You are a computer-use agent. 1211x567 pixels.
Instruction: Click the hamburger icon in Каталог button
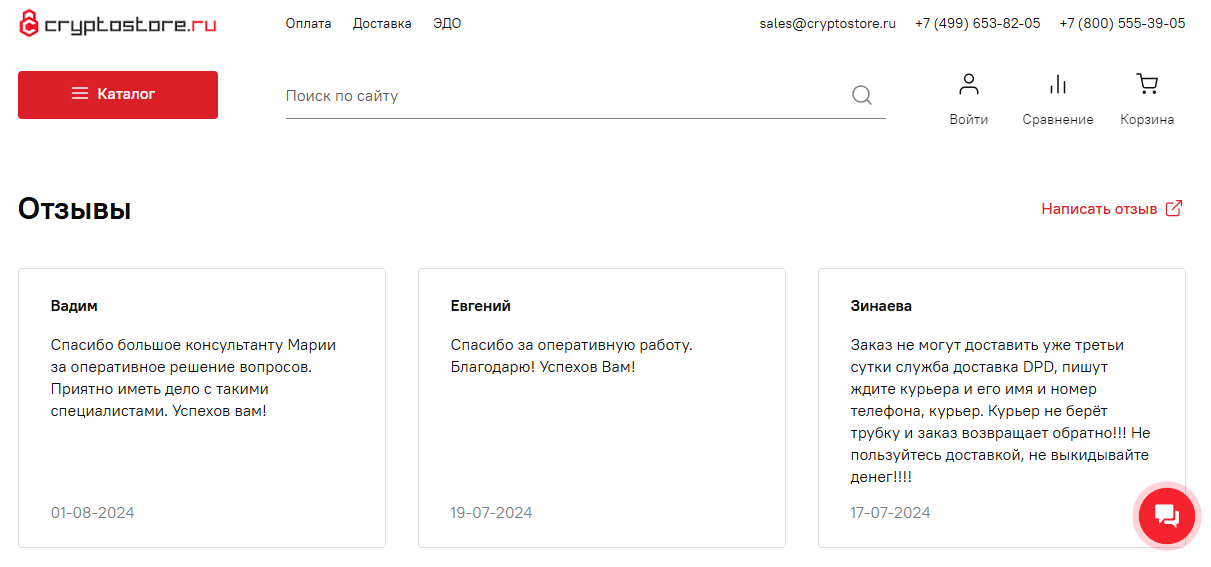pos(80,94)
